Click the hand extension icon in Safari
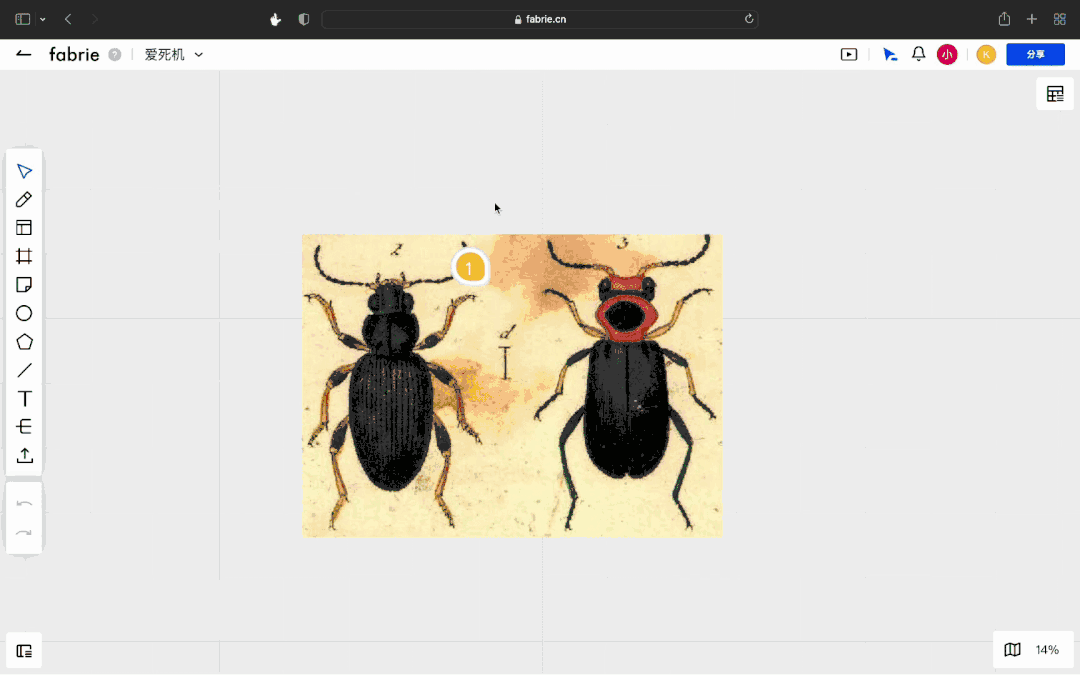The height and width of the screenshot is (675, 1080). pyautogui.click(x=276, y=19)
